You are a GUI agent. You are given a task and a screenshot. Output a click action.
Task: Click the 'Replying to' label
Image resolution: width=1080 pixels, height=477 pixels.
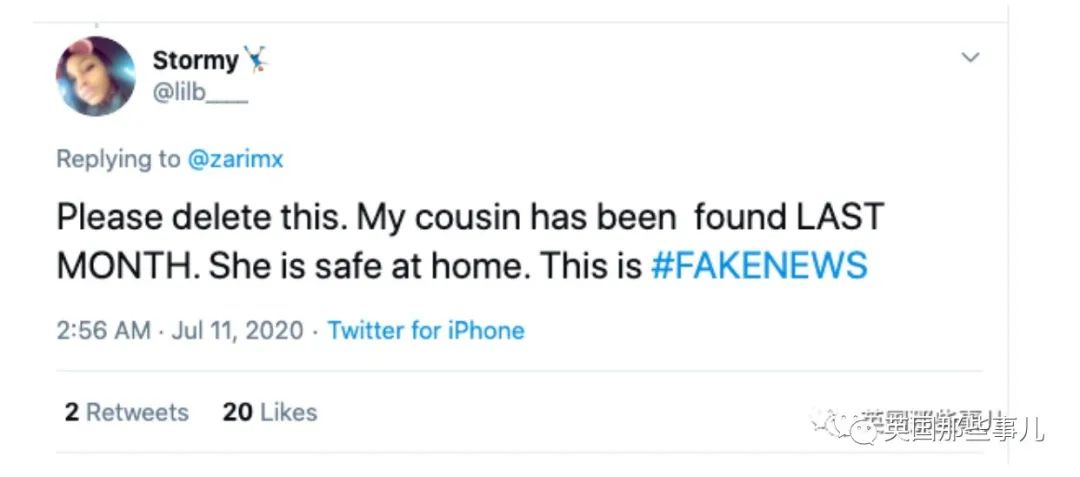[x=119, y=159]
